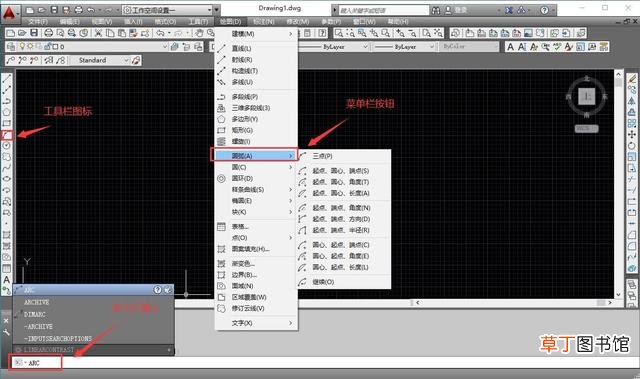640x379 pixels.
Task: Click the search keyword input field
Action: click(x=384, y=10)
